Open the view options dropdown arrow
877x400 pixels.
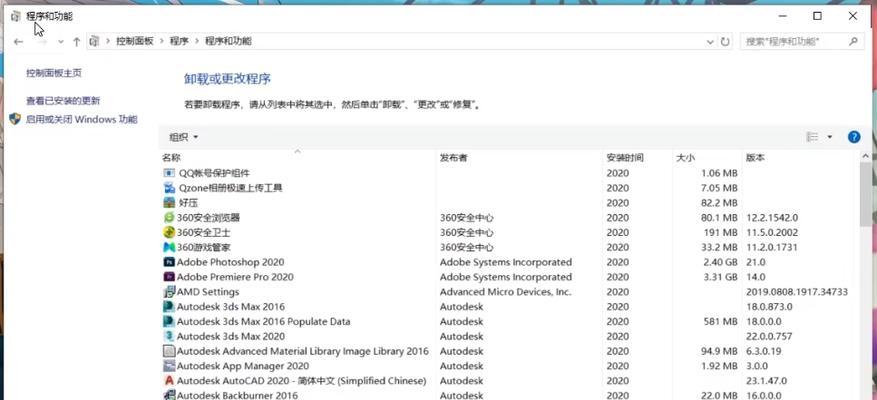(829, 137)
